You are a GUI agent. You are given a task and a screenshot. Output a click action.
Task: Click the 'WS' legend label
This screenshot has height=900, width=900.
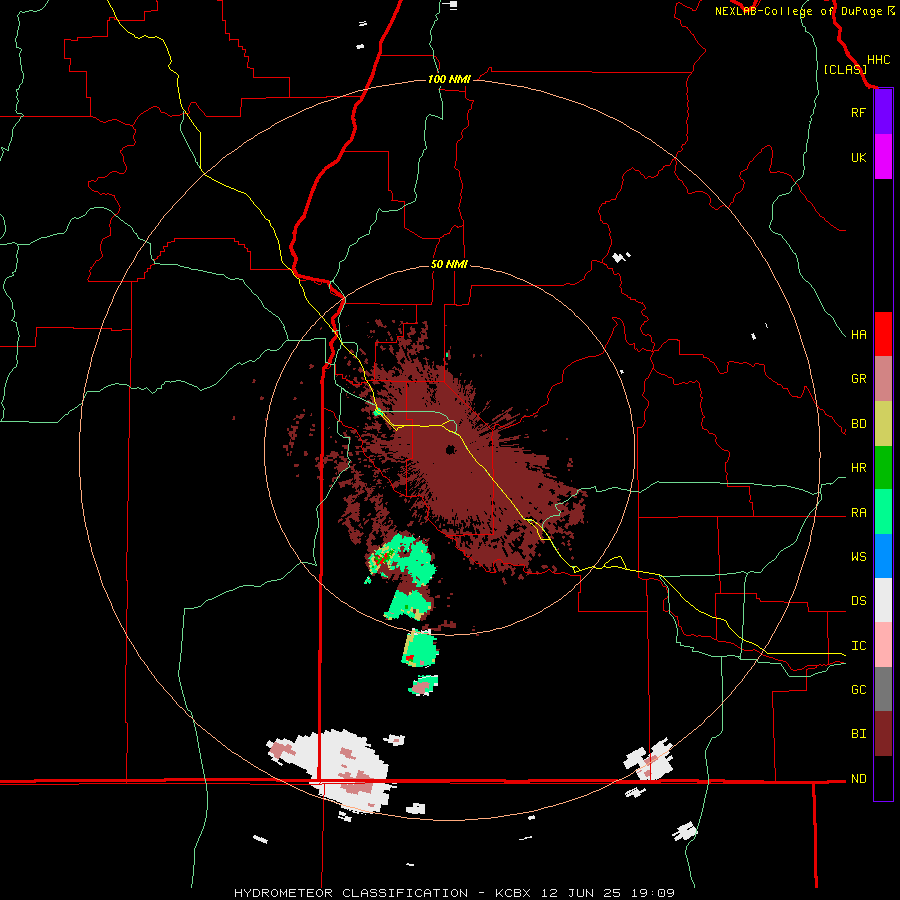pos(858,556)
